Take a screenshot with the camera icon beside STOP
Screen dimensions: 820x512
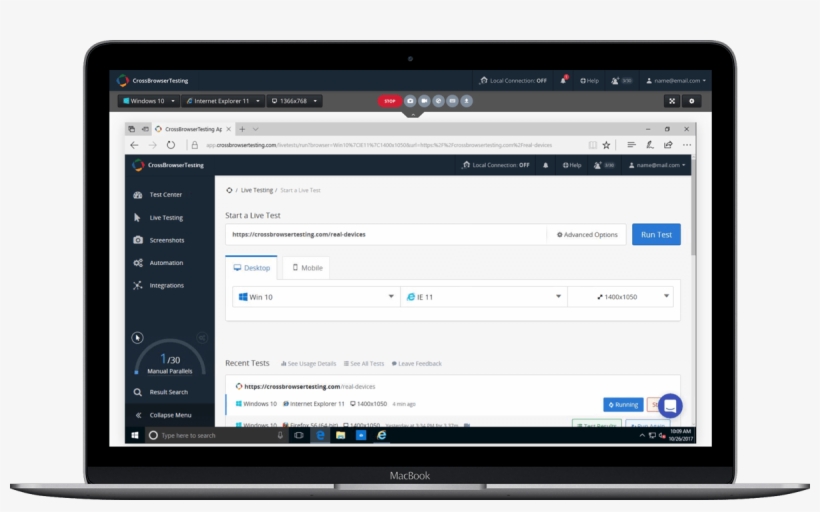coord(410,101)
